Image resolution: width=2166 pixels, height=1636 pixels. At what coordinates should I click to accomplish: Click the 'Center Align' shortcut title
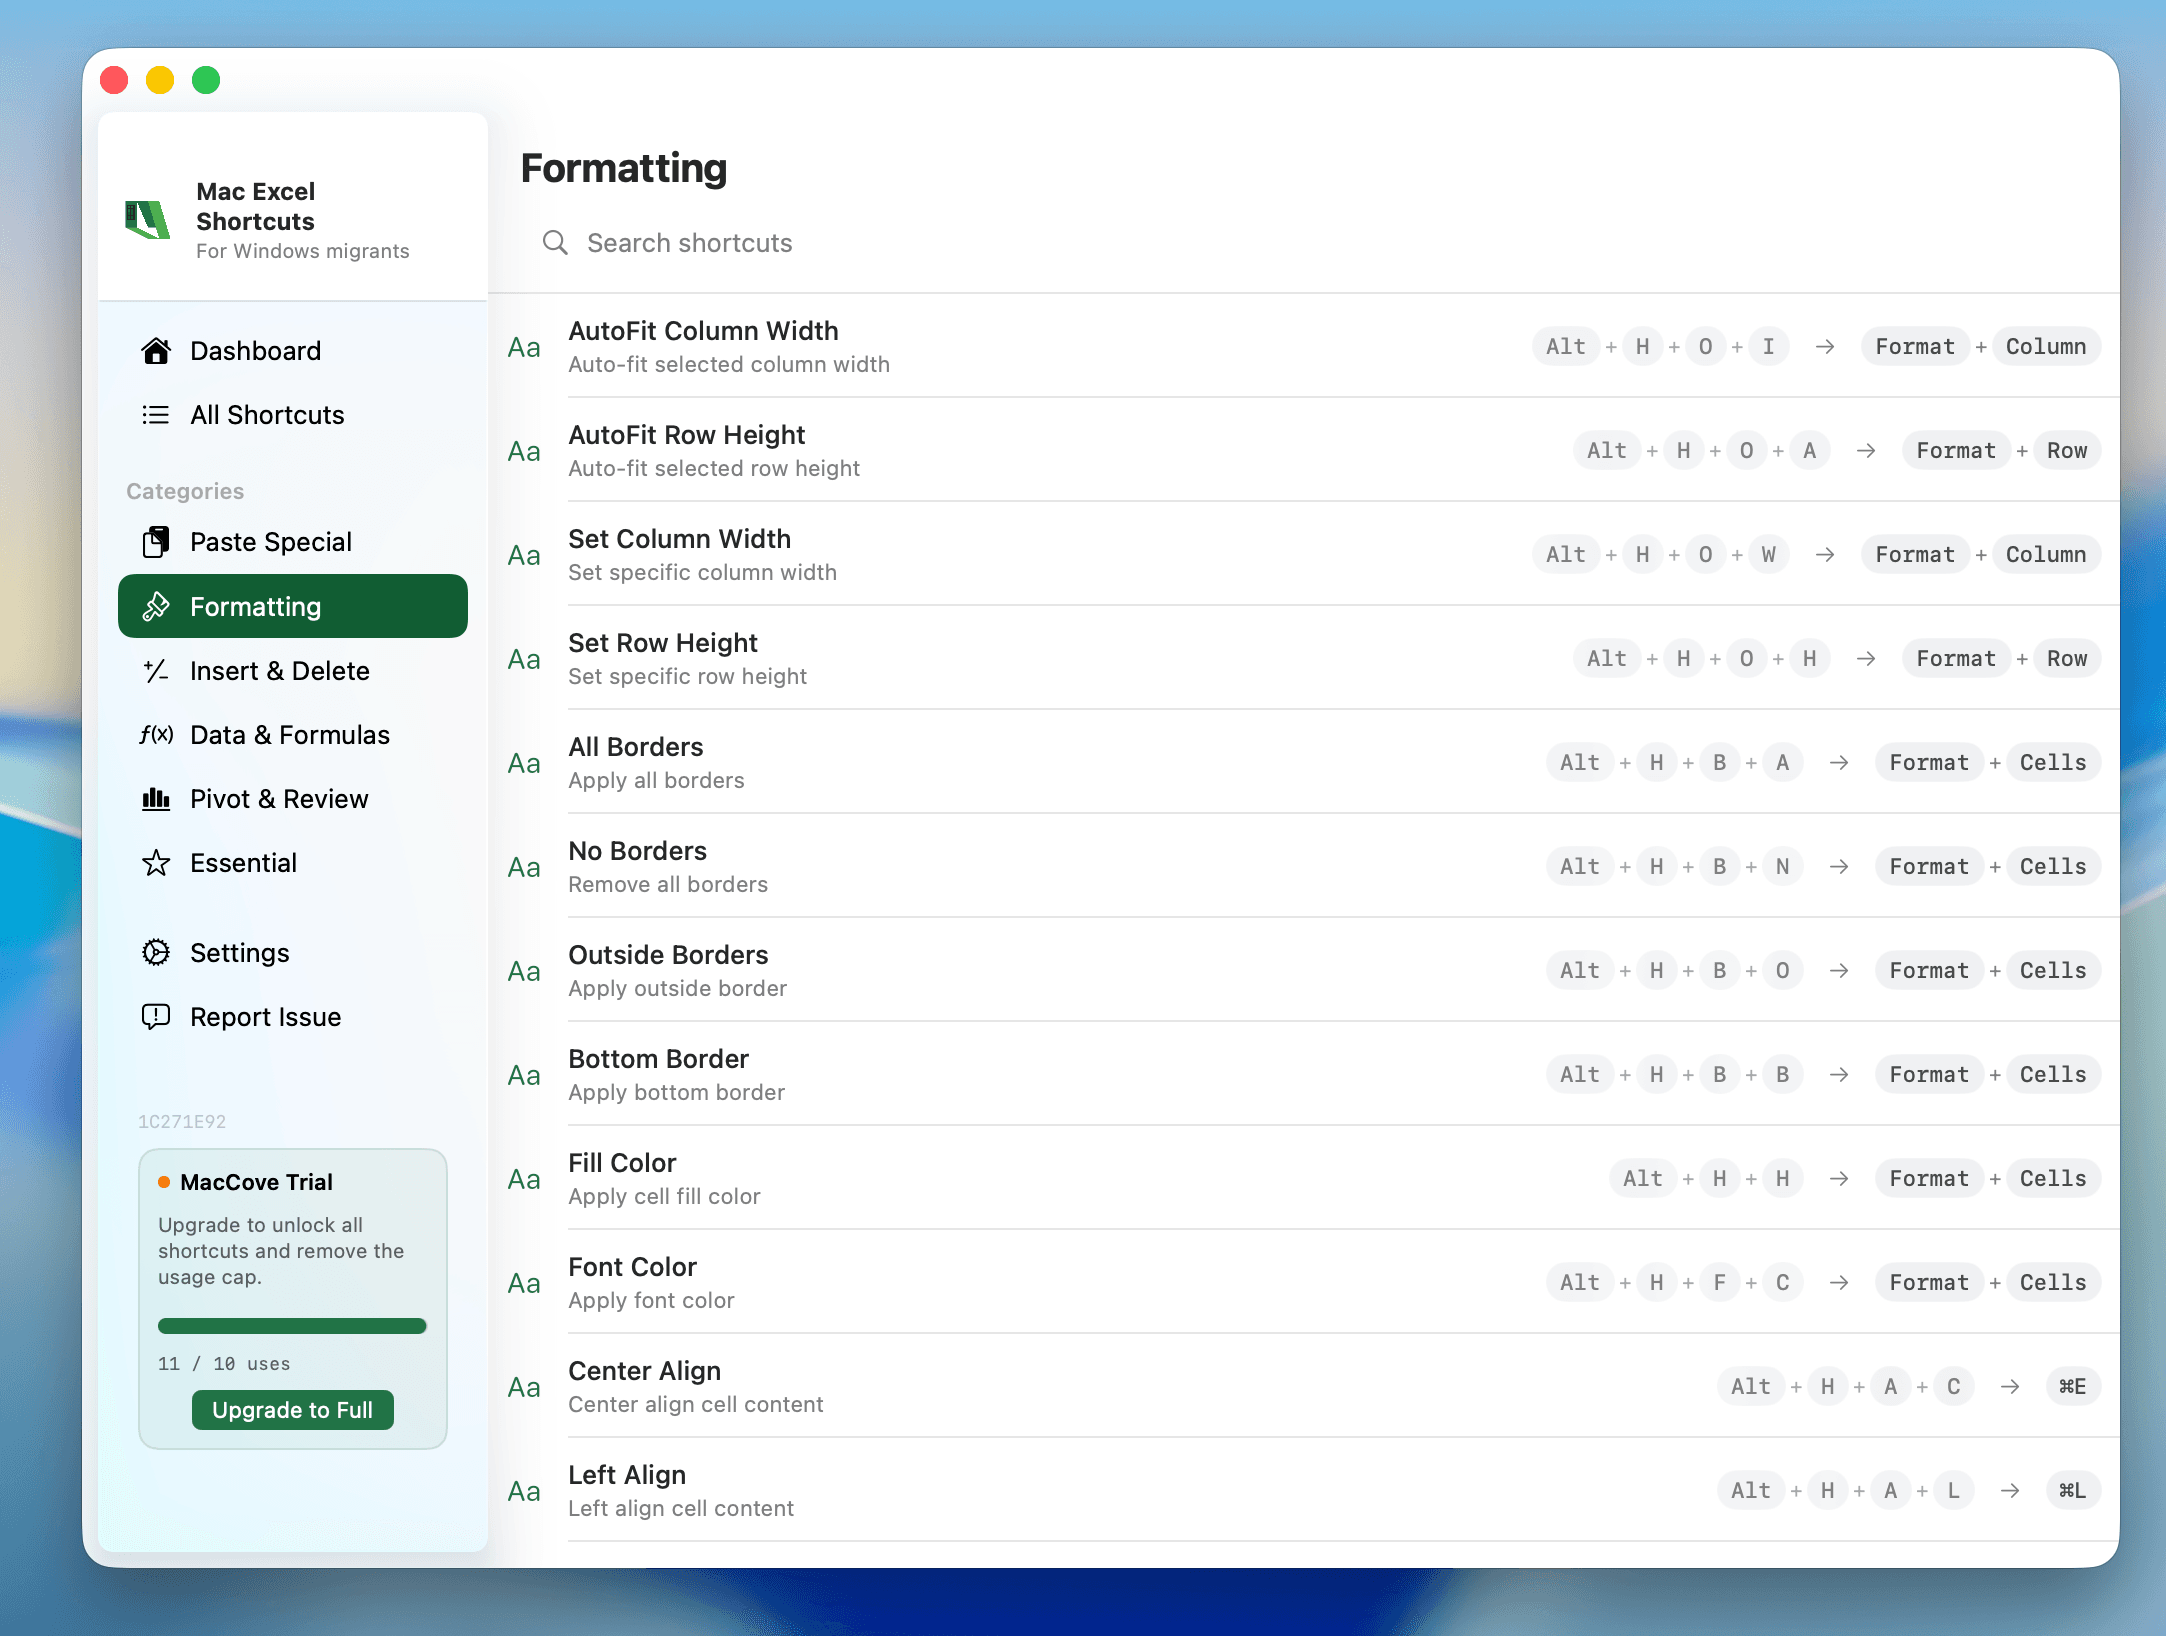point(645,1371)
